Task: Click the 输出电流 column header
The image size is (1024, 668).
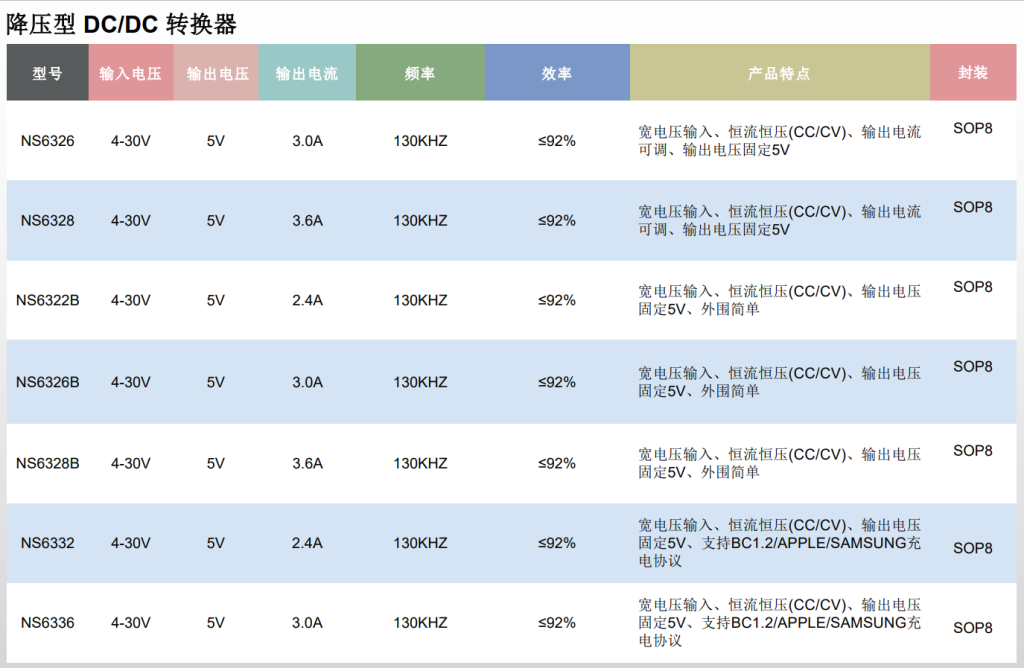Action: 307,72
